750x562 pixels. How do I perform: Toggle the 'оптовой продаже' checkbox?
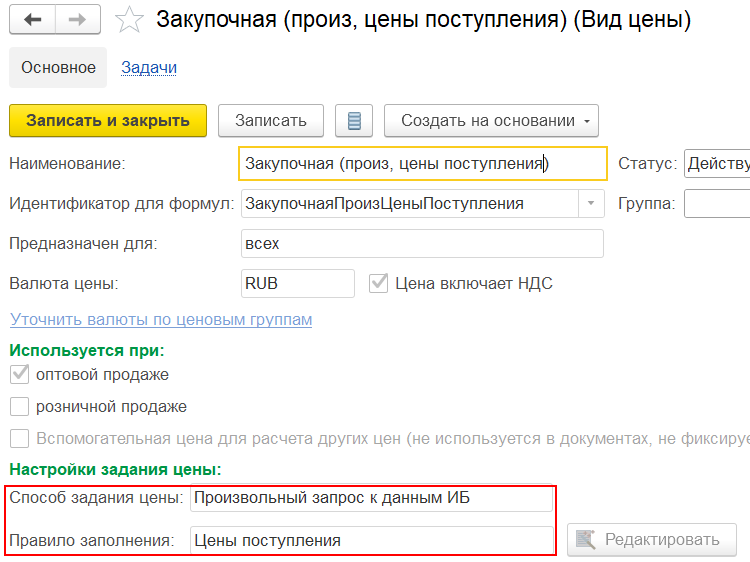point(19,375)
